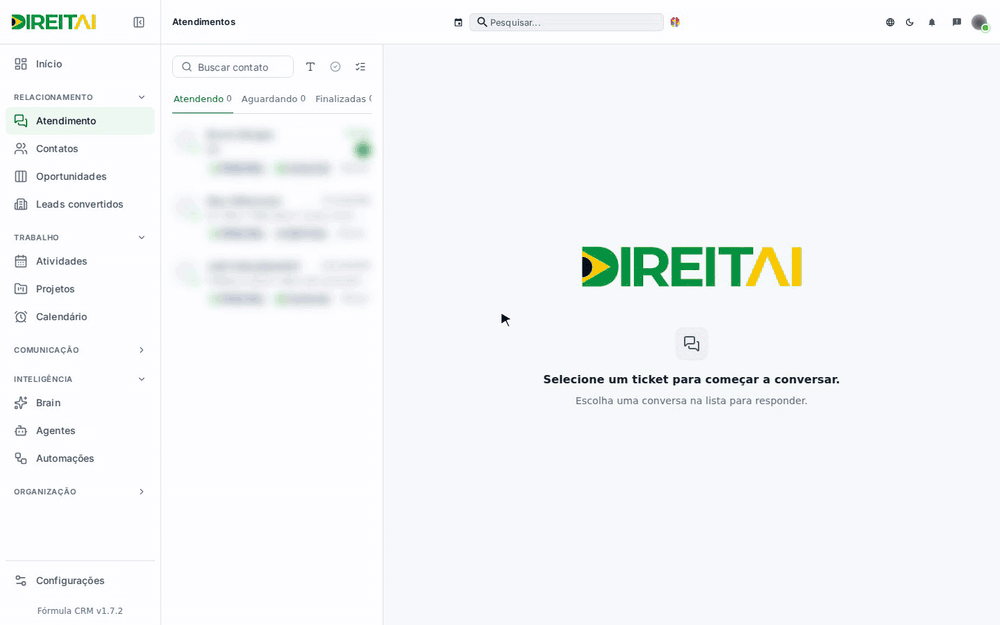Switch to the Aguardando tab
The height and width of the screenshot is (625, 1000).
pyautogui.click(x=273, y=99)
